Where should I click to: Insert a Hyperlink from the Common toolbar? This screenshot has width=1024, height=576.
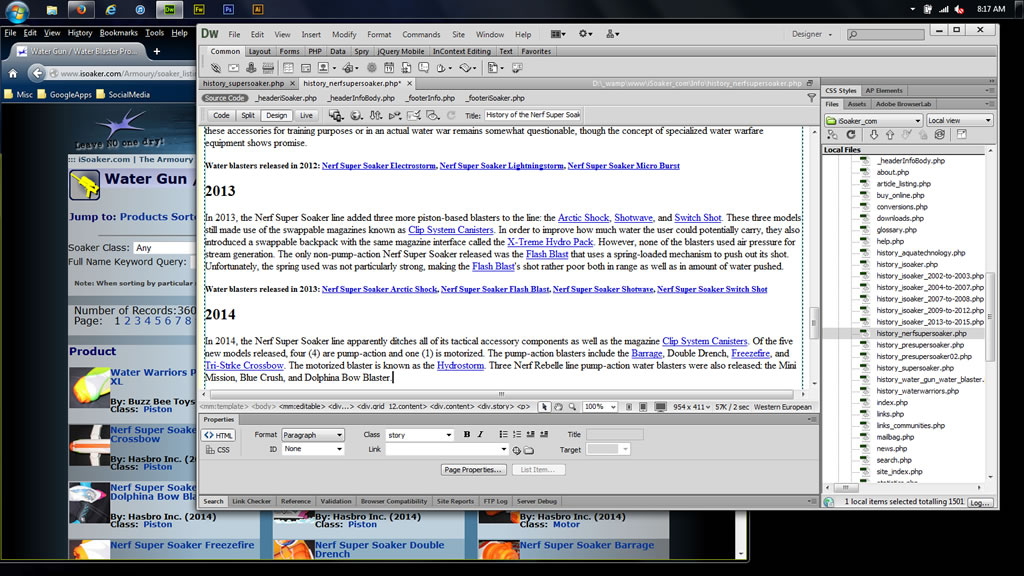[x=216, y=68]
